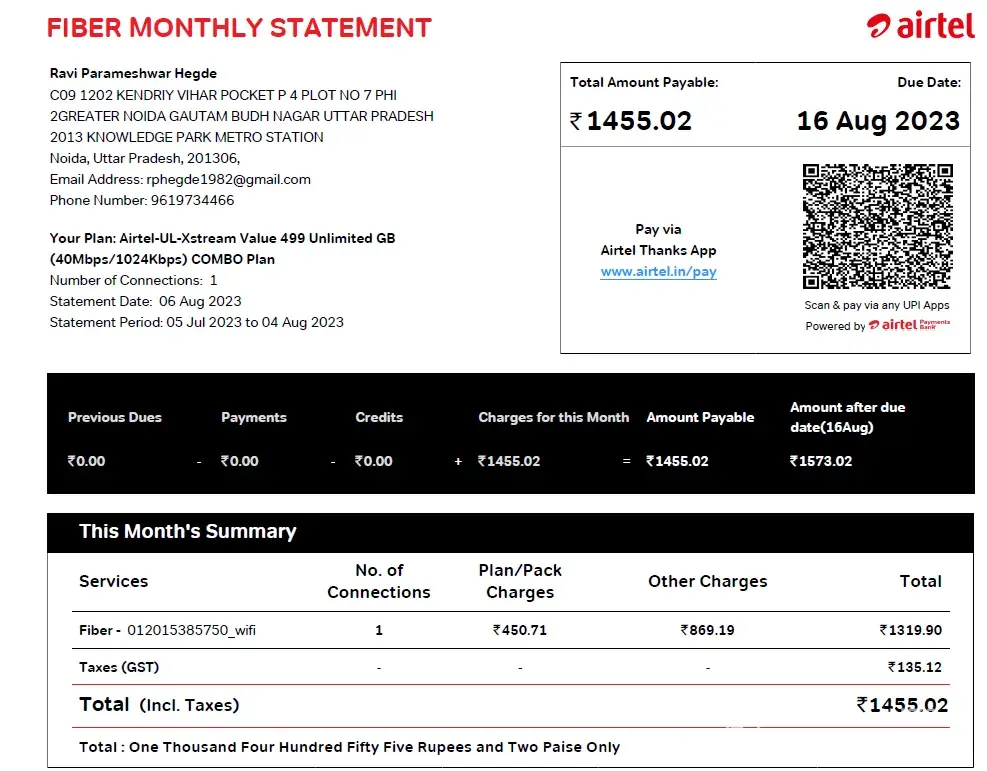Click the Plan/Pack Charges value ₹450.71

click(x=520, y=631)
